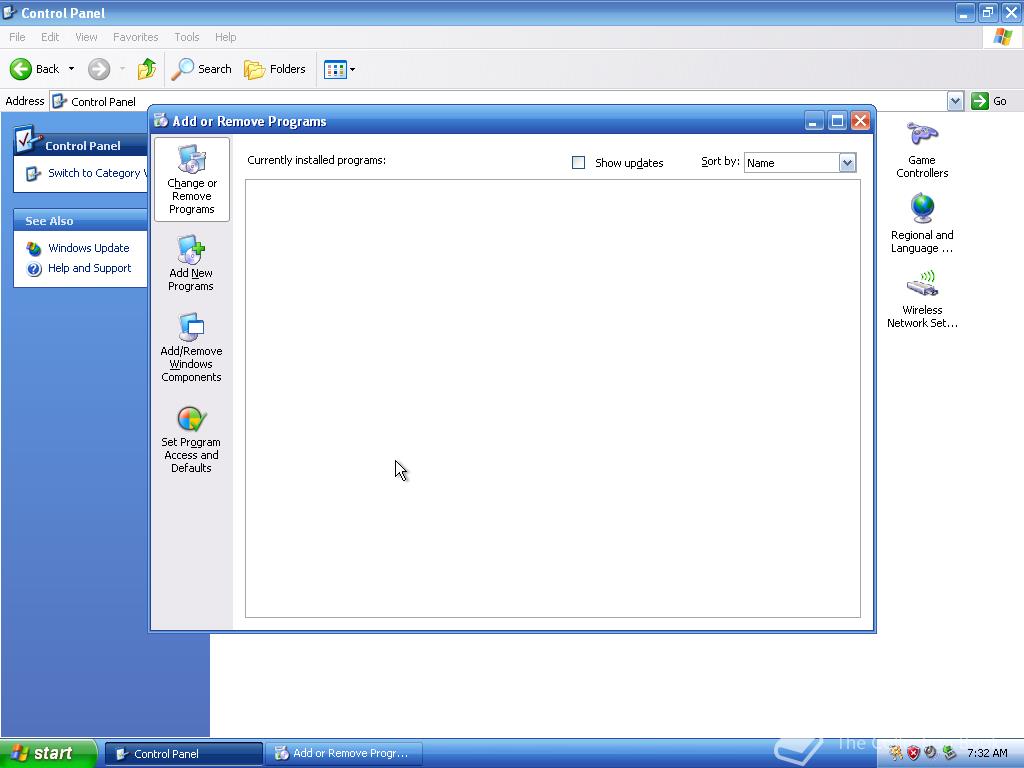Viewport: 1024px width, 768px height.
Task: Open the Sort by Name dropdown
Action: [847, 163]
